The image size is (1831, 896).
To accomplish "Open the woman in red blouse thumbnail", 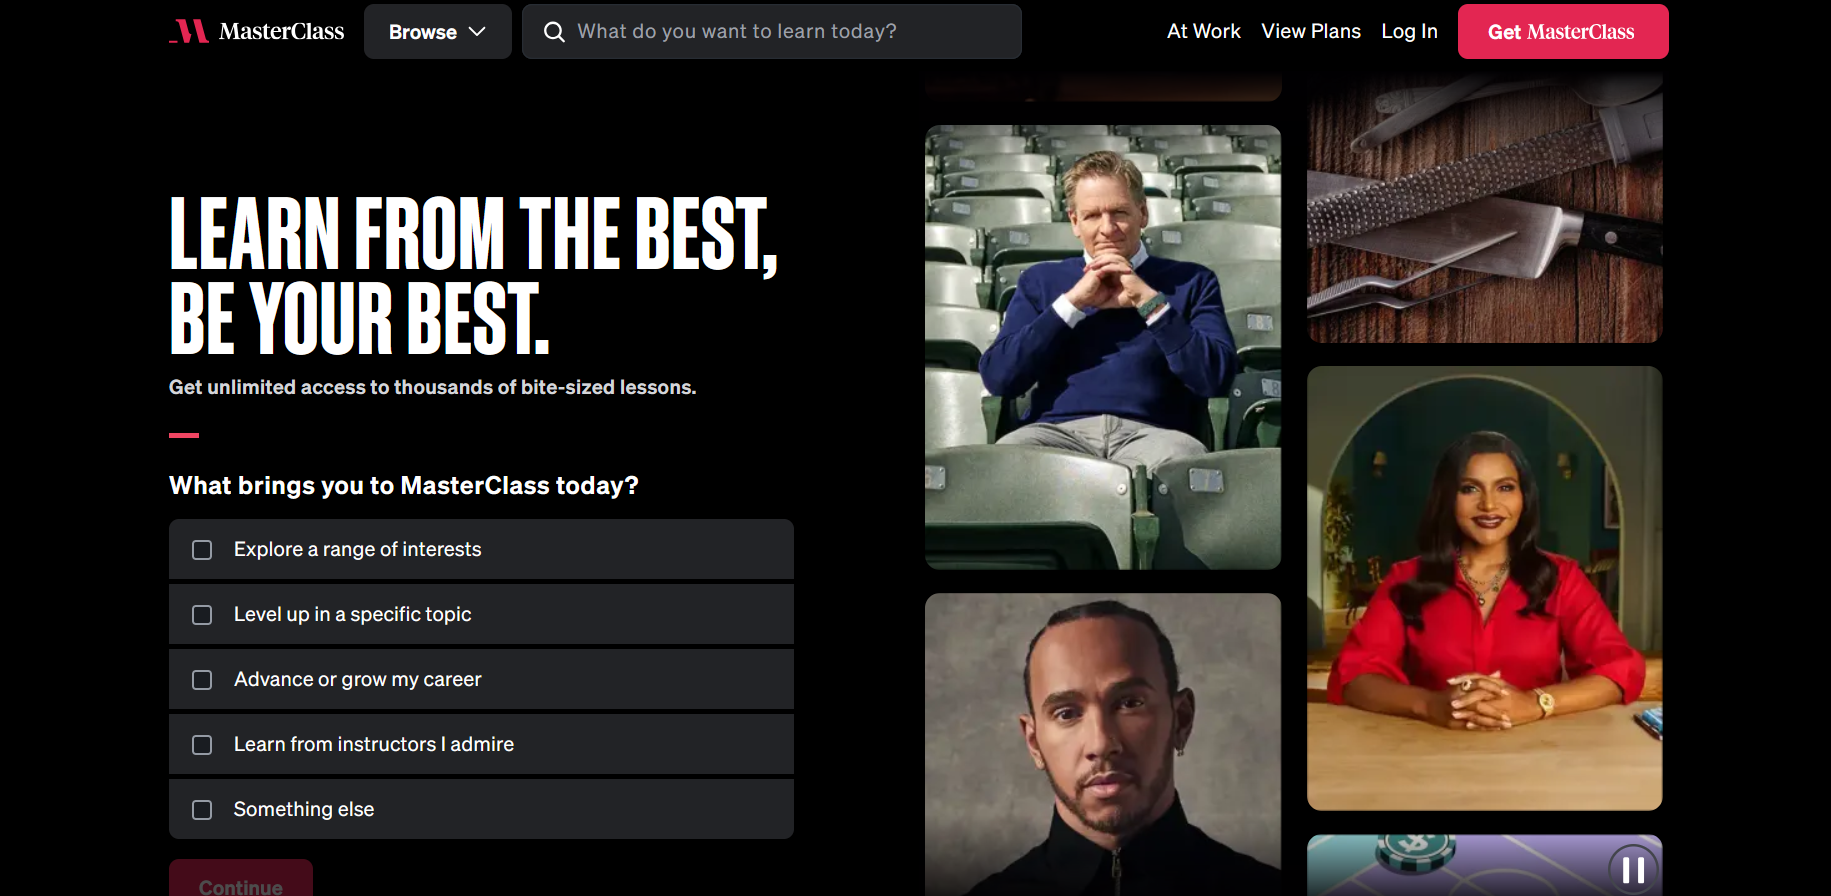I will (x=1485, y=588).
